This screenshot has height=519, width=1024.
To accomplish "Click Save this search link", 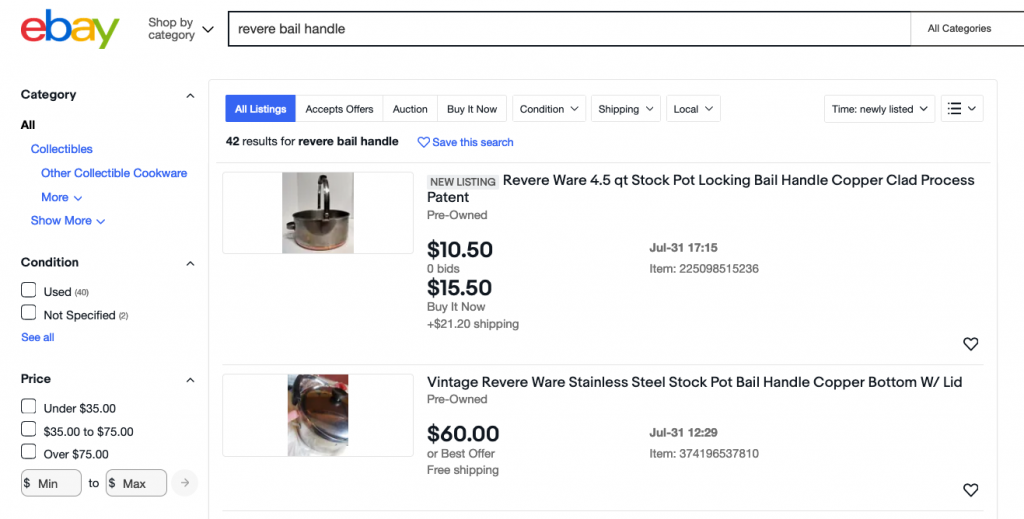I will click(x=473, y=142).
